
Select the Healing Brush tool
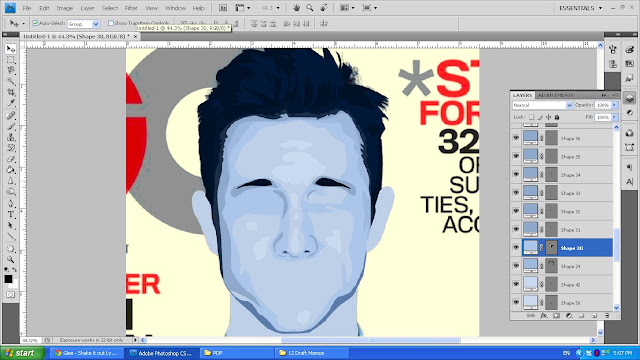[11, 116]
